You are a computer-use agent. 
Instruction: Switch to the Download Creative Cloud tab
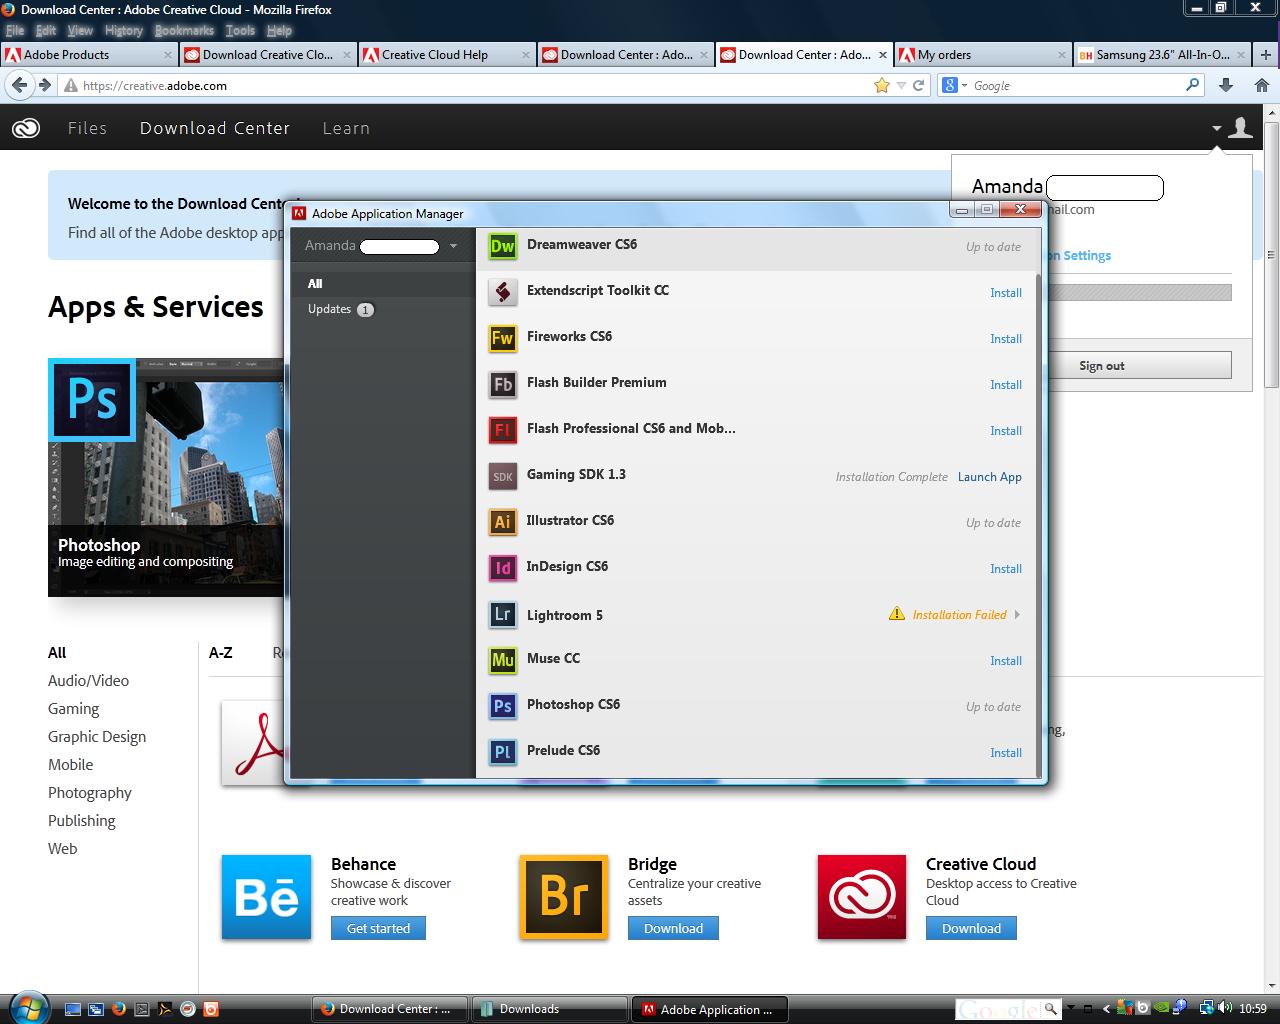pos(267,55)
